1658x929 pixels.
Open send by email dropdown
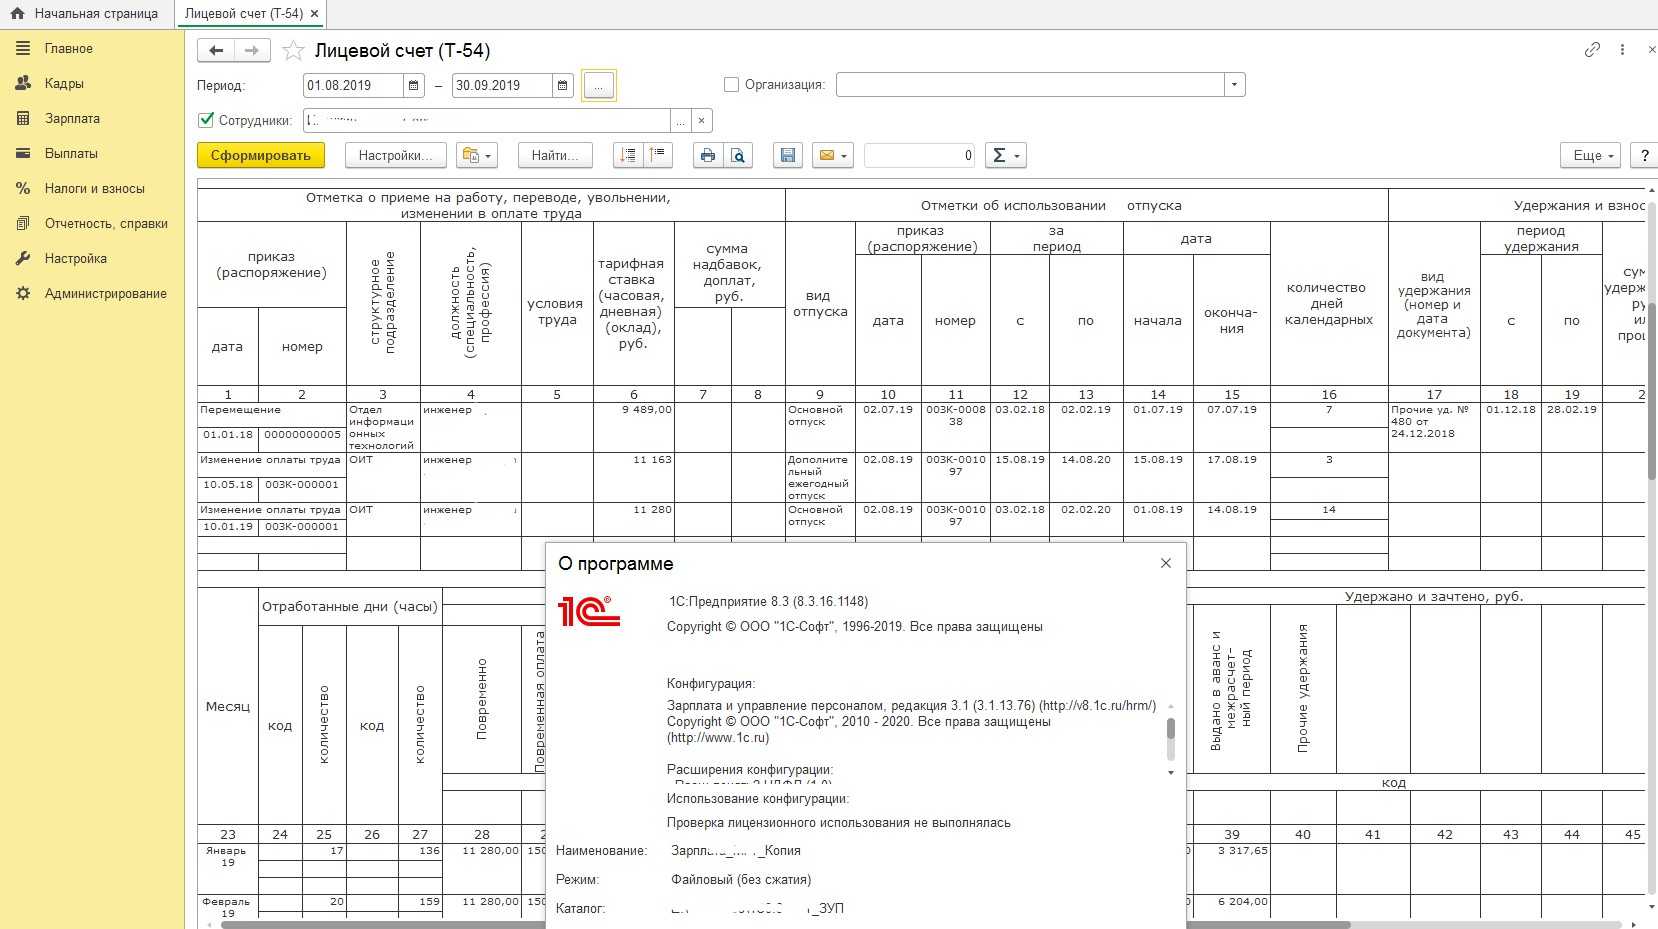pos(833,155)
